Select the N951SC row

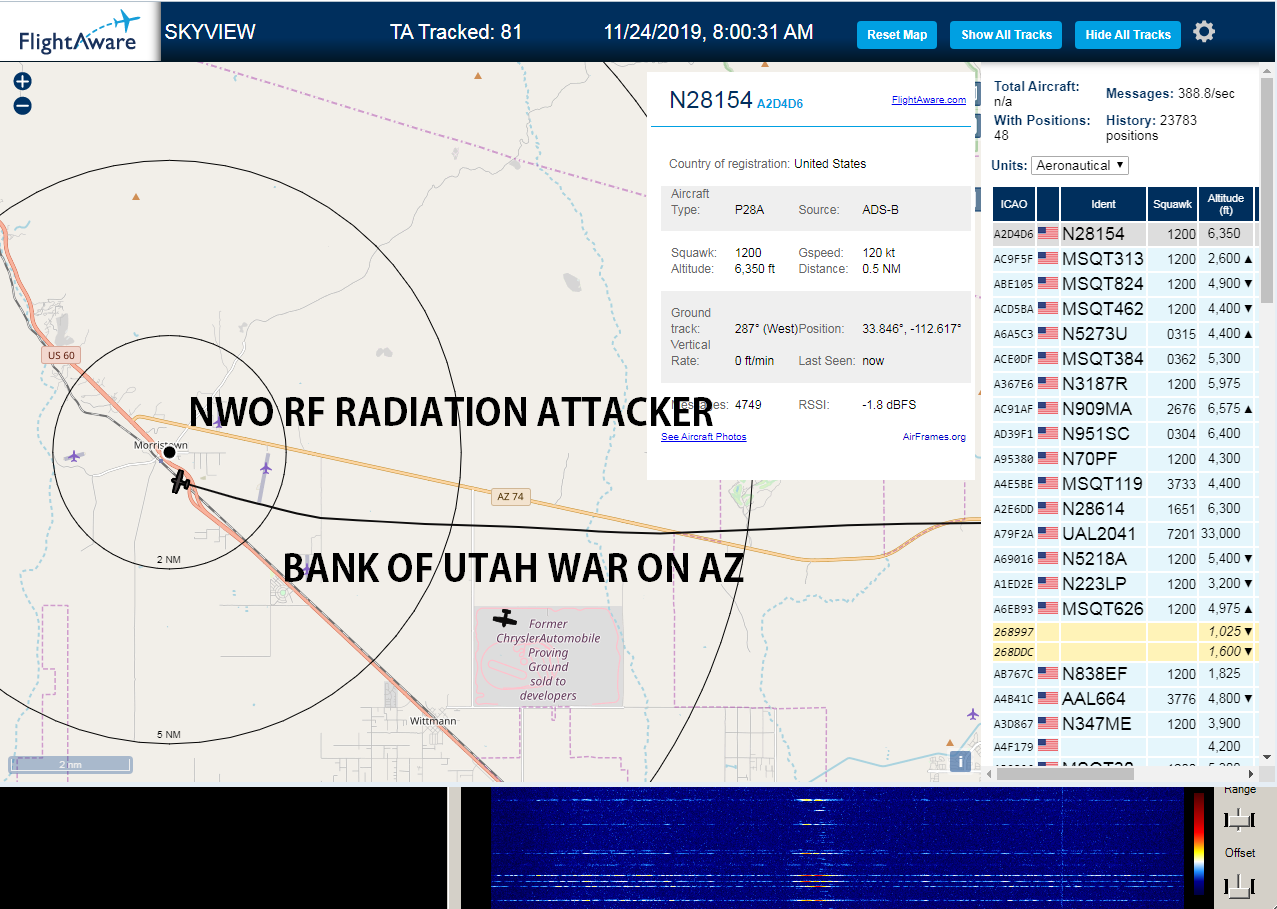pyautogui.click(x=1124, y=434)
